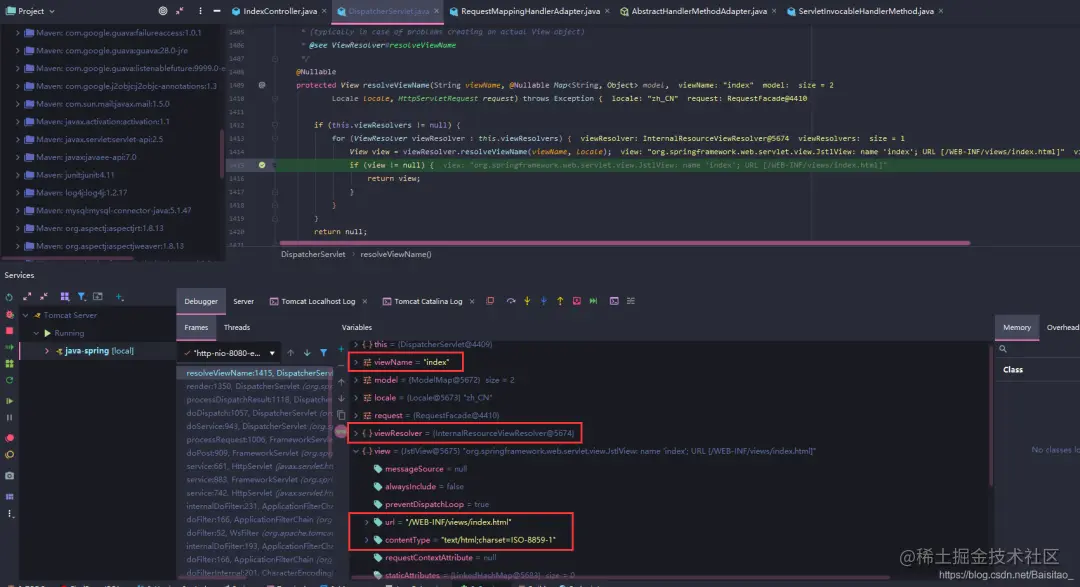Click camera thread dump icon
The height and width of the screenshot is (587, 1080).
(10, 476)
